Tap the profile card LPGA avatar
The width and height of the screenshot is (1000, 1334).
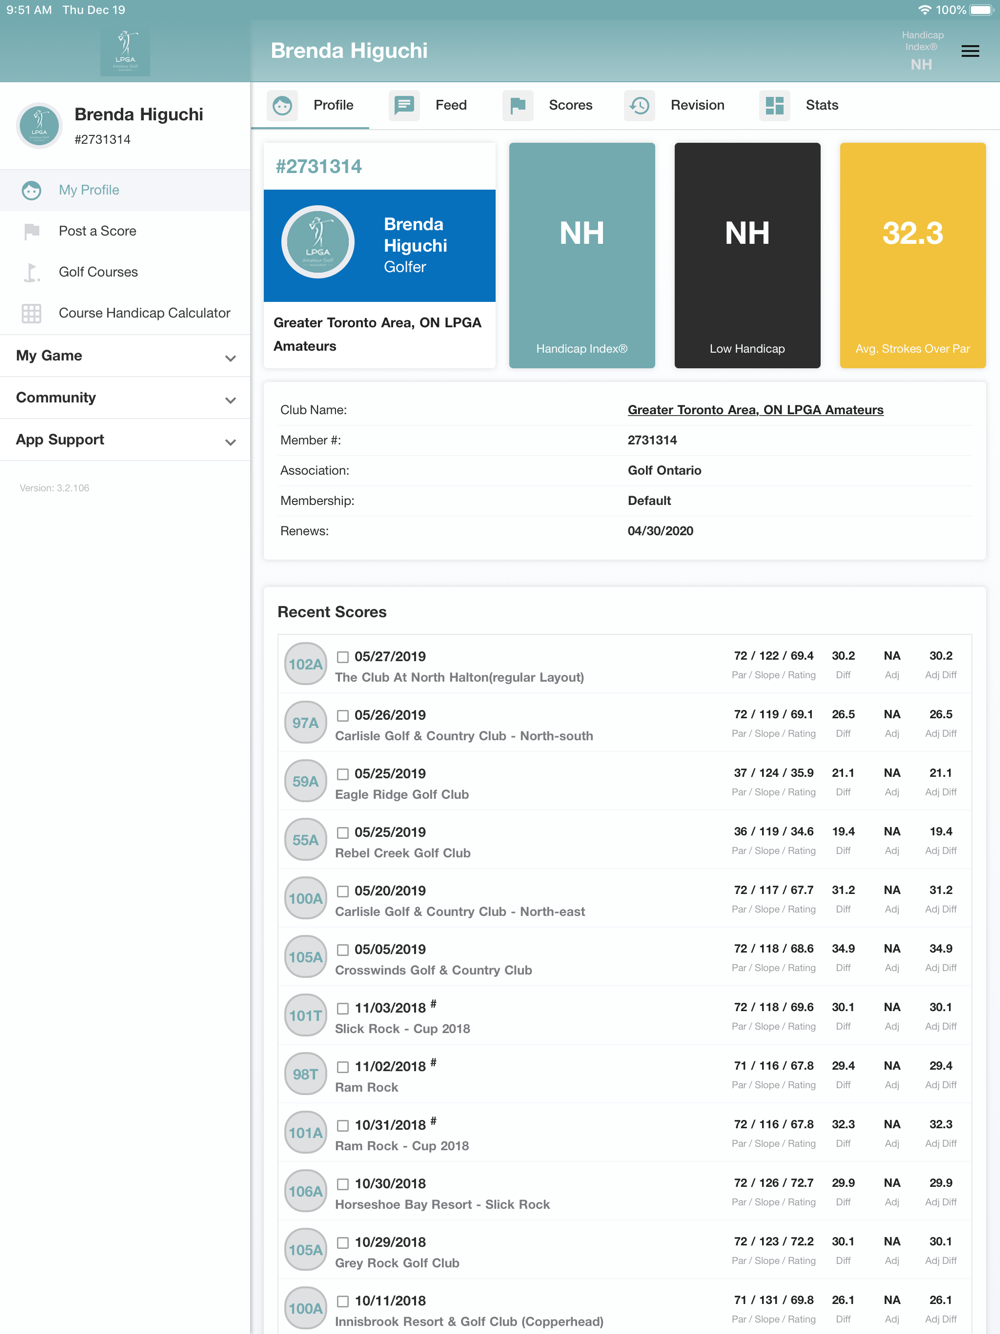(318, 242)
